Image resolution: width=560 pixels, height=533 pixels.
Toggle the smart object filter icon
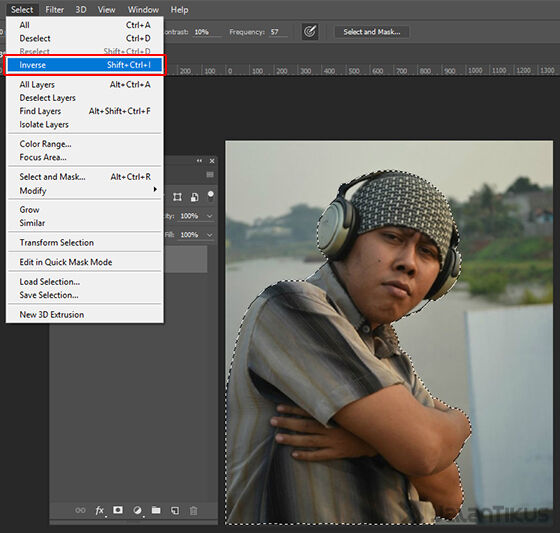pos(195,197)
